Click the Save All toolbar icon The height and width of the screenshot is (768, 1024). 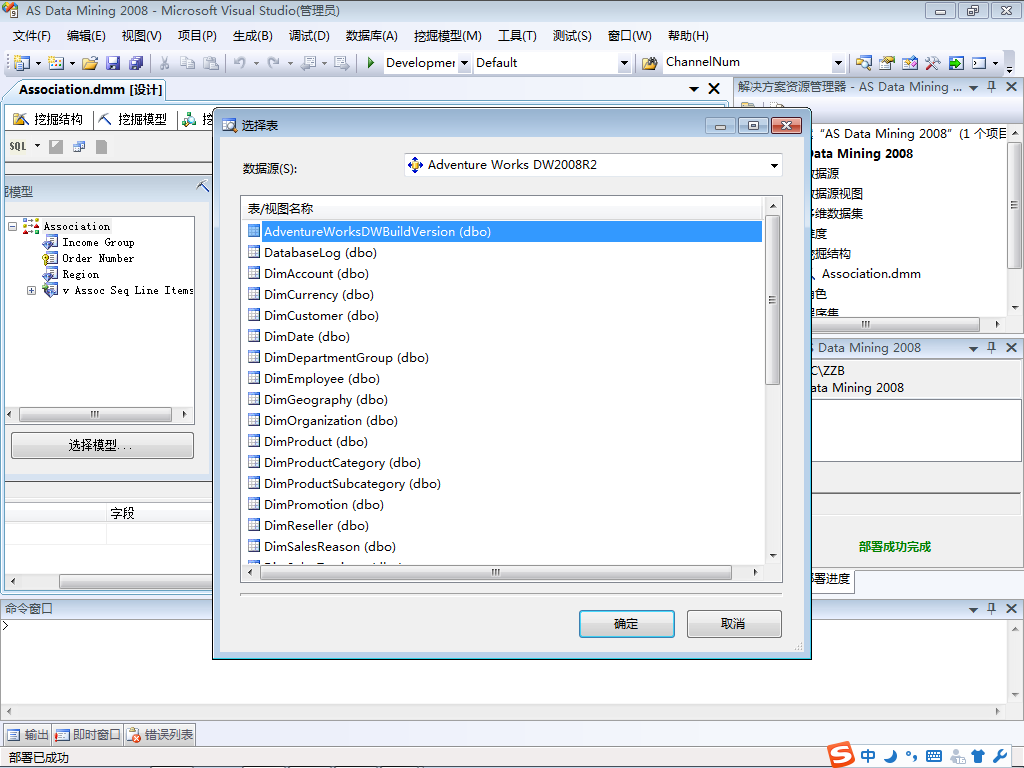click(136, 63)
